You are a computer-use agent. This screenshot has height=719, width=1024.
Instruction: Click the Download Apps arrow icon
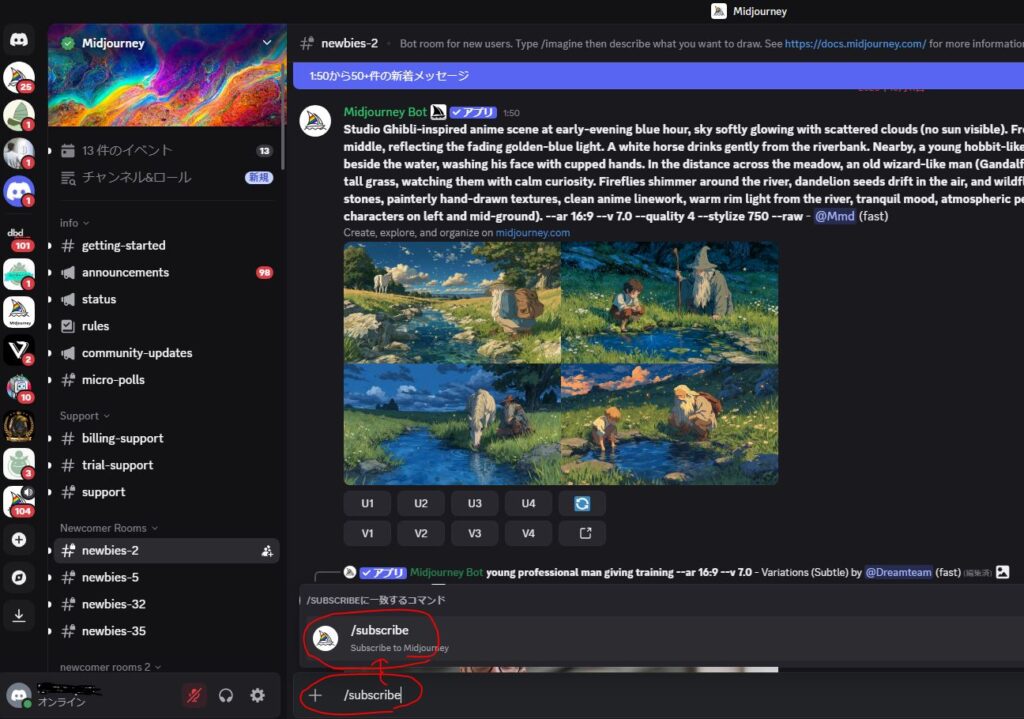[19, 616]
